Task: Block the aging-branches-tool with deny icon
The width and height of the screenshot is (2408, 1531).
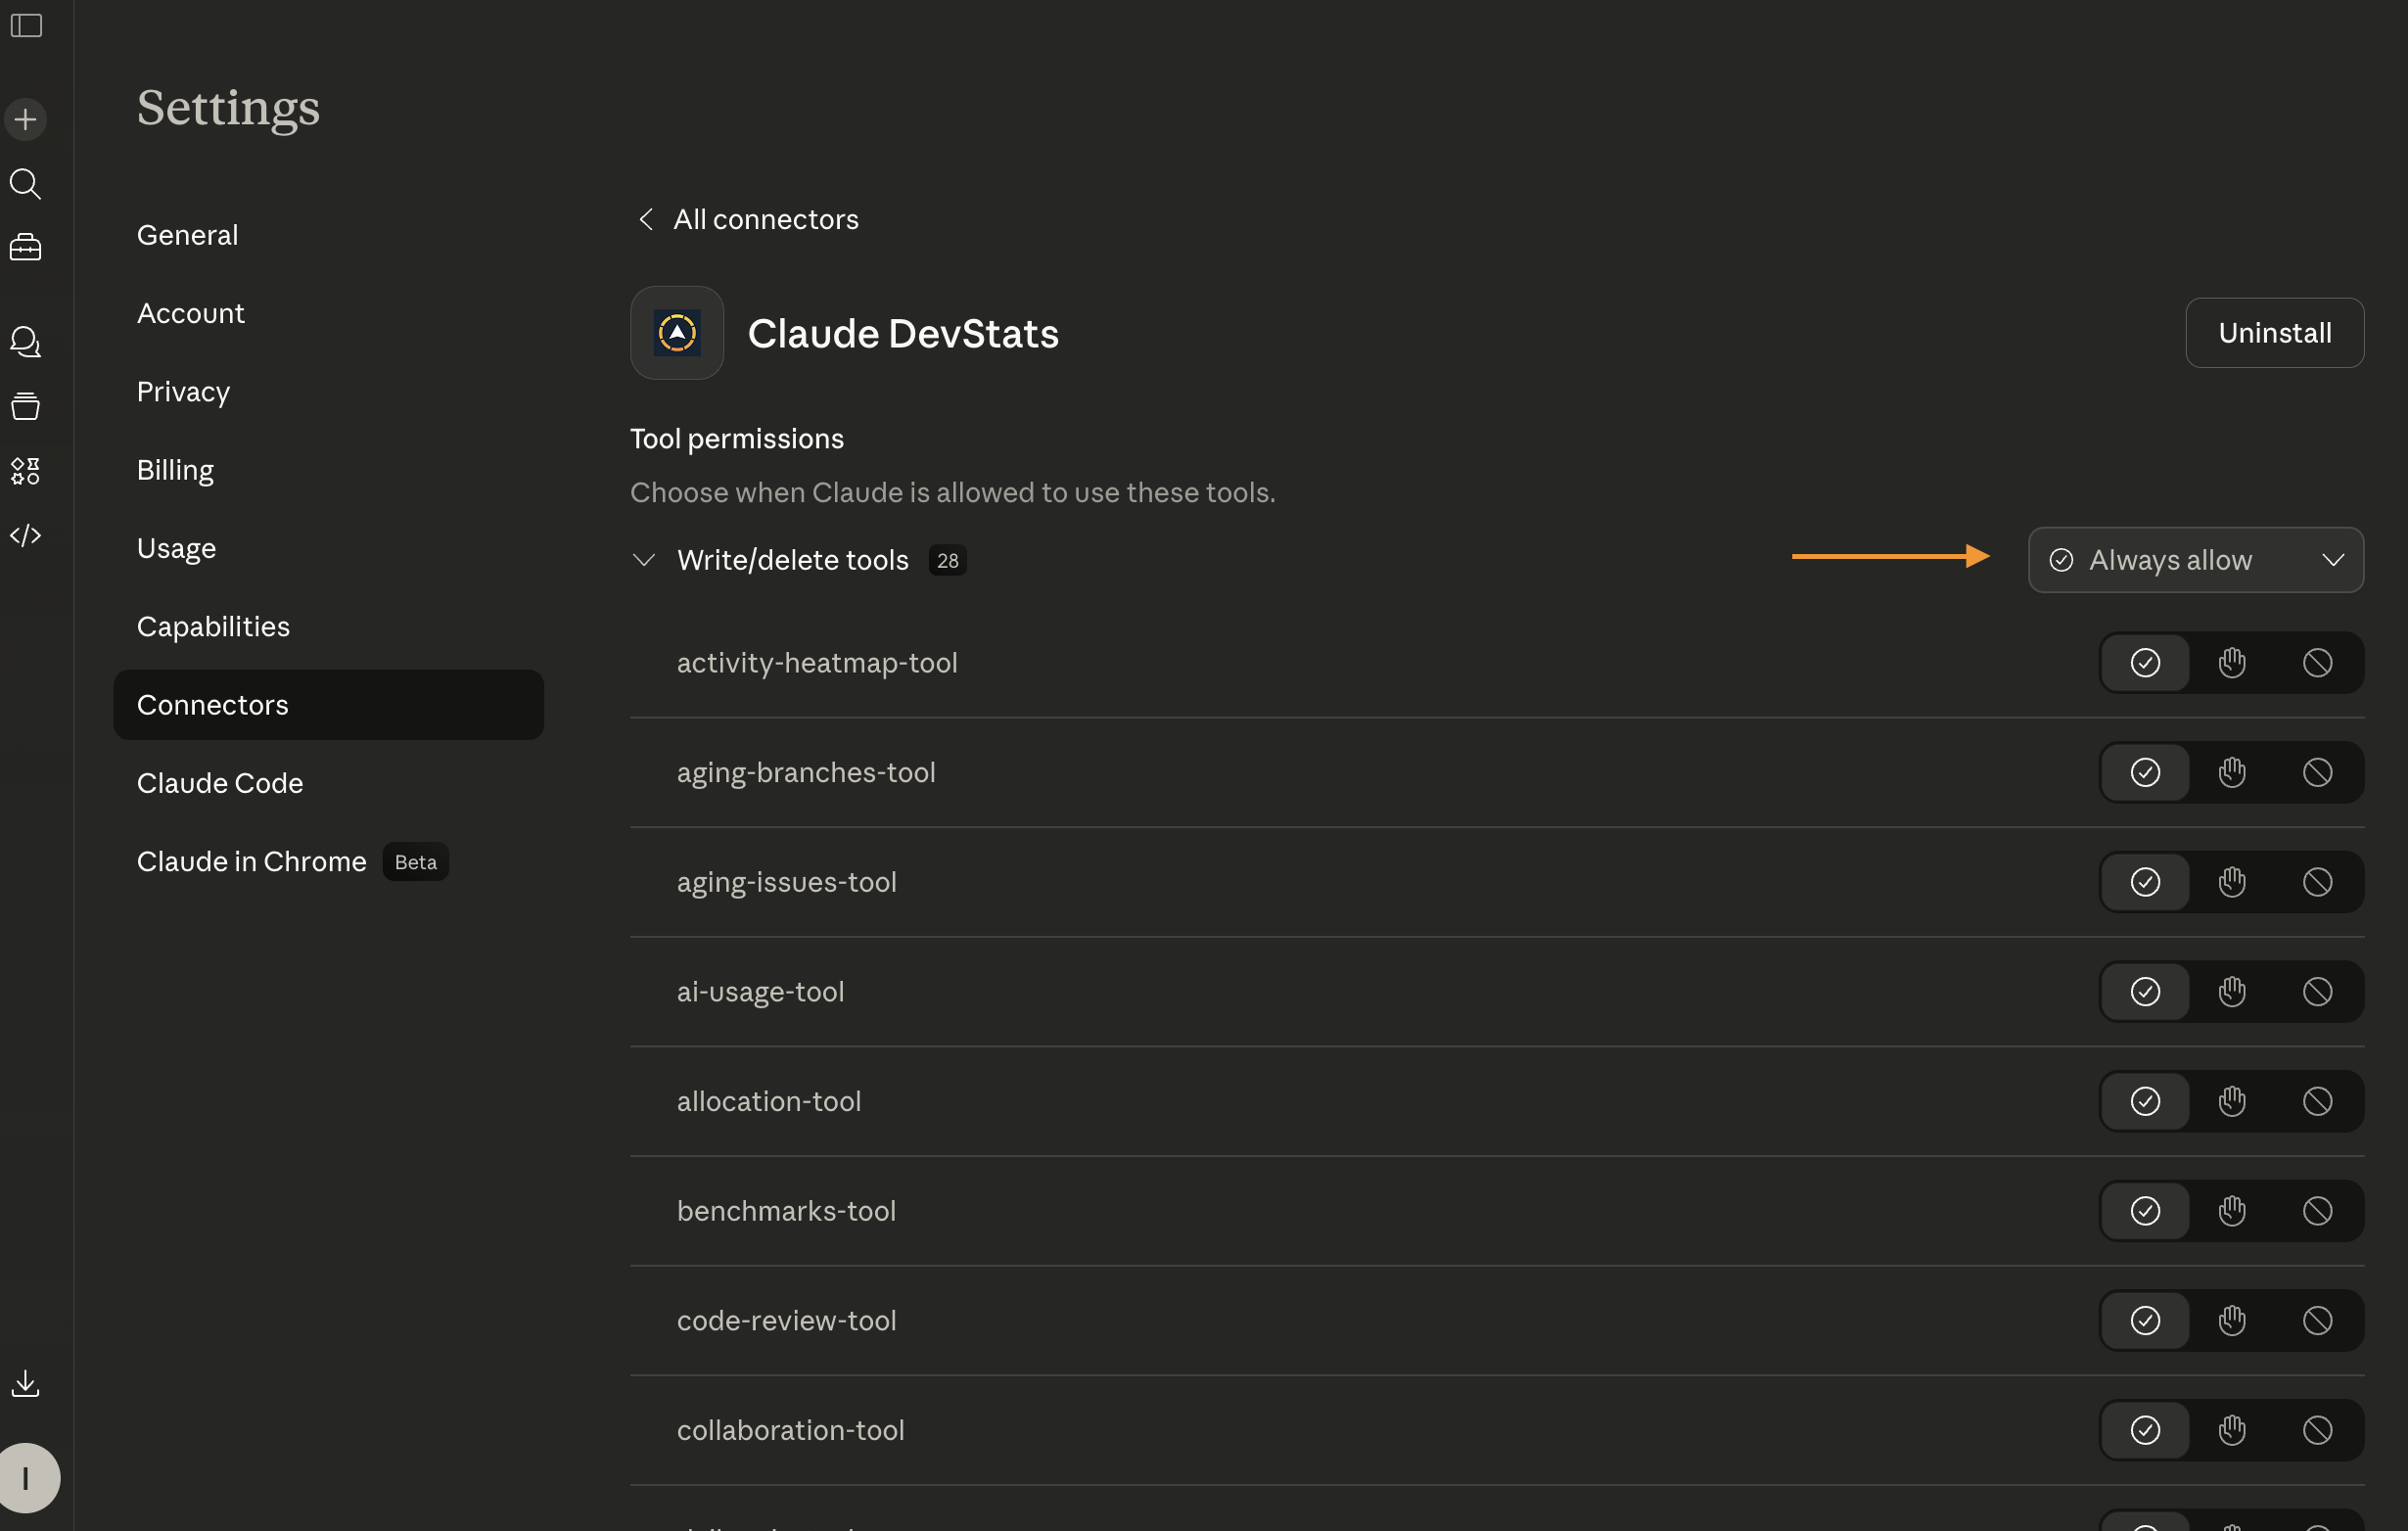Action: (2317, 773)
